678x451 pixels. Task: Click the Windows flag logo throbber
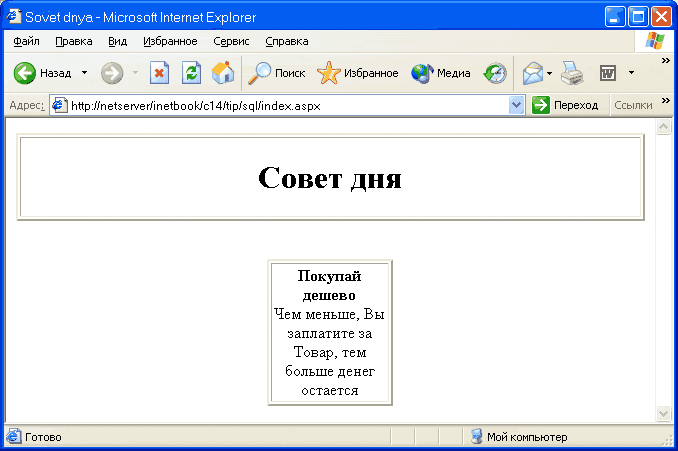click(x=654, y=42)
